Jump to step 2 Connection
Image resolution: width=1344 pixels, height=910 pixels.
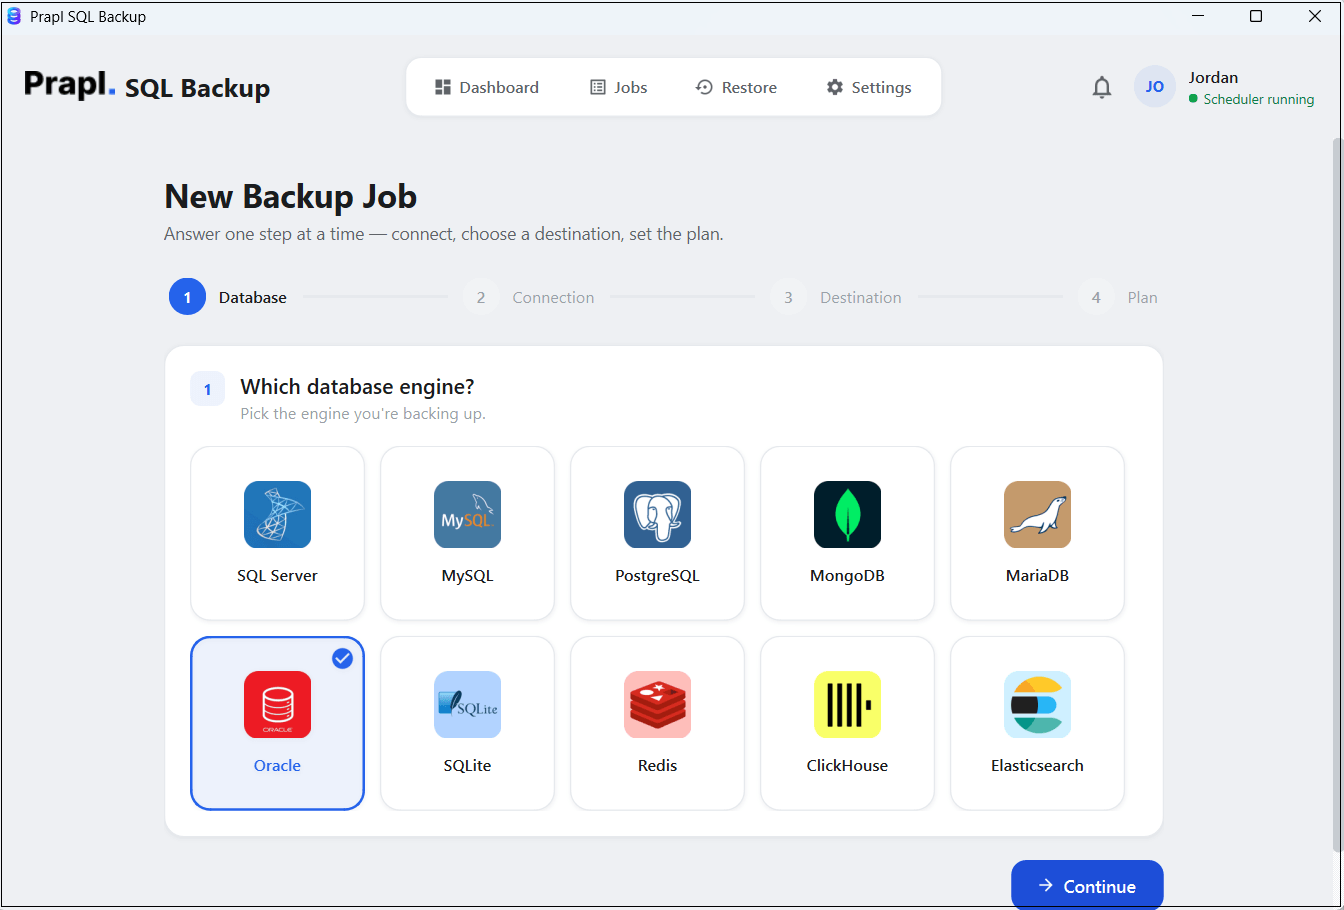[x=529, y=297]
